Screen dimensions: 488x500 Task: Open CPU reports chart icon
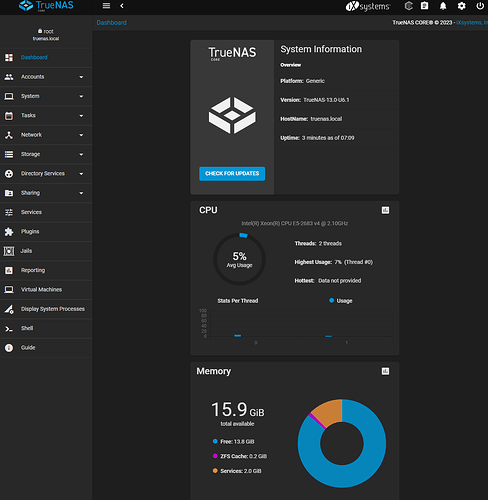pos(385,210)
